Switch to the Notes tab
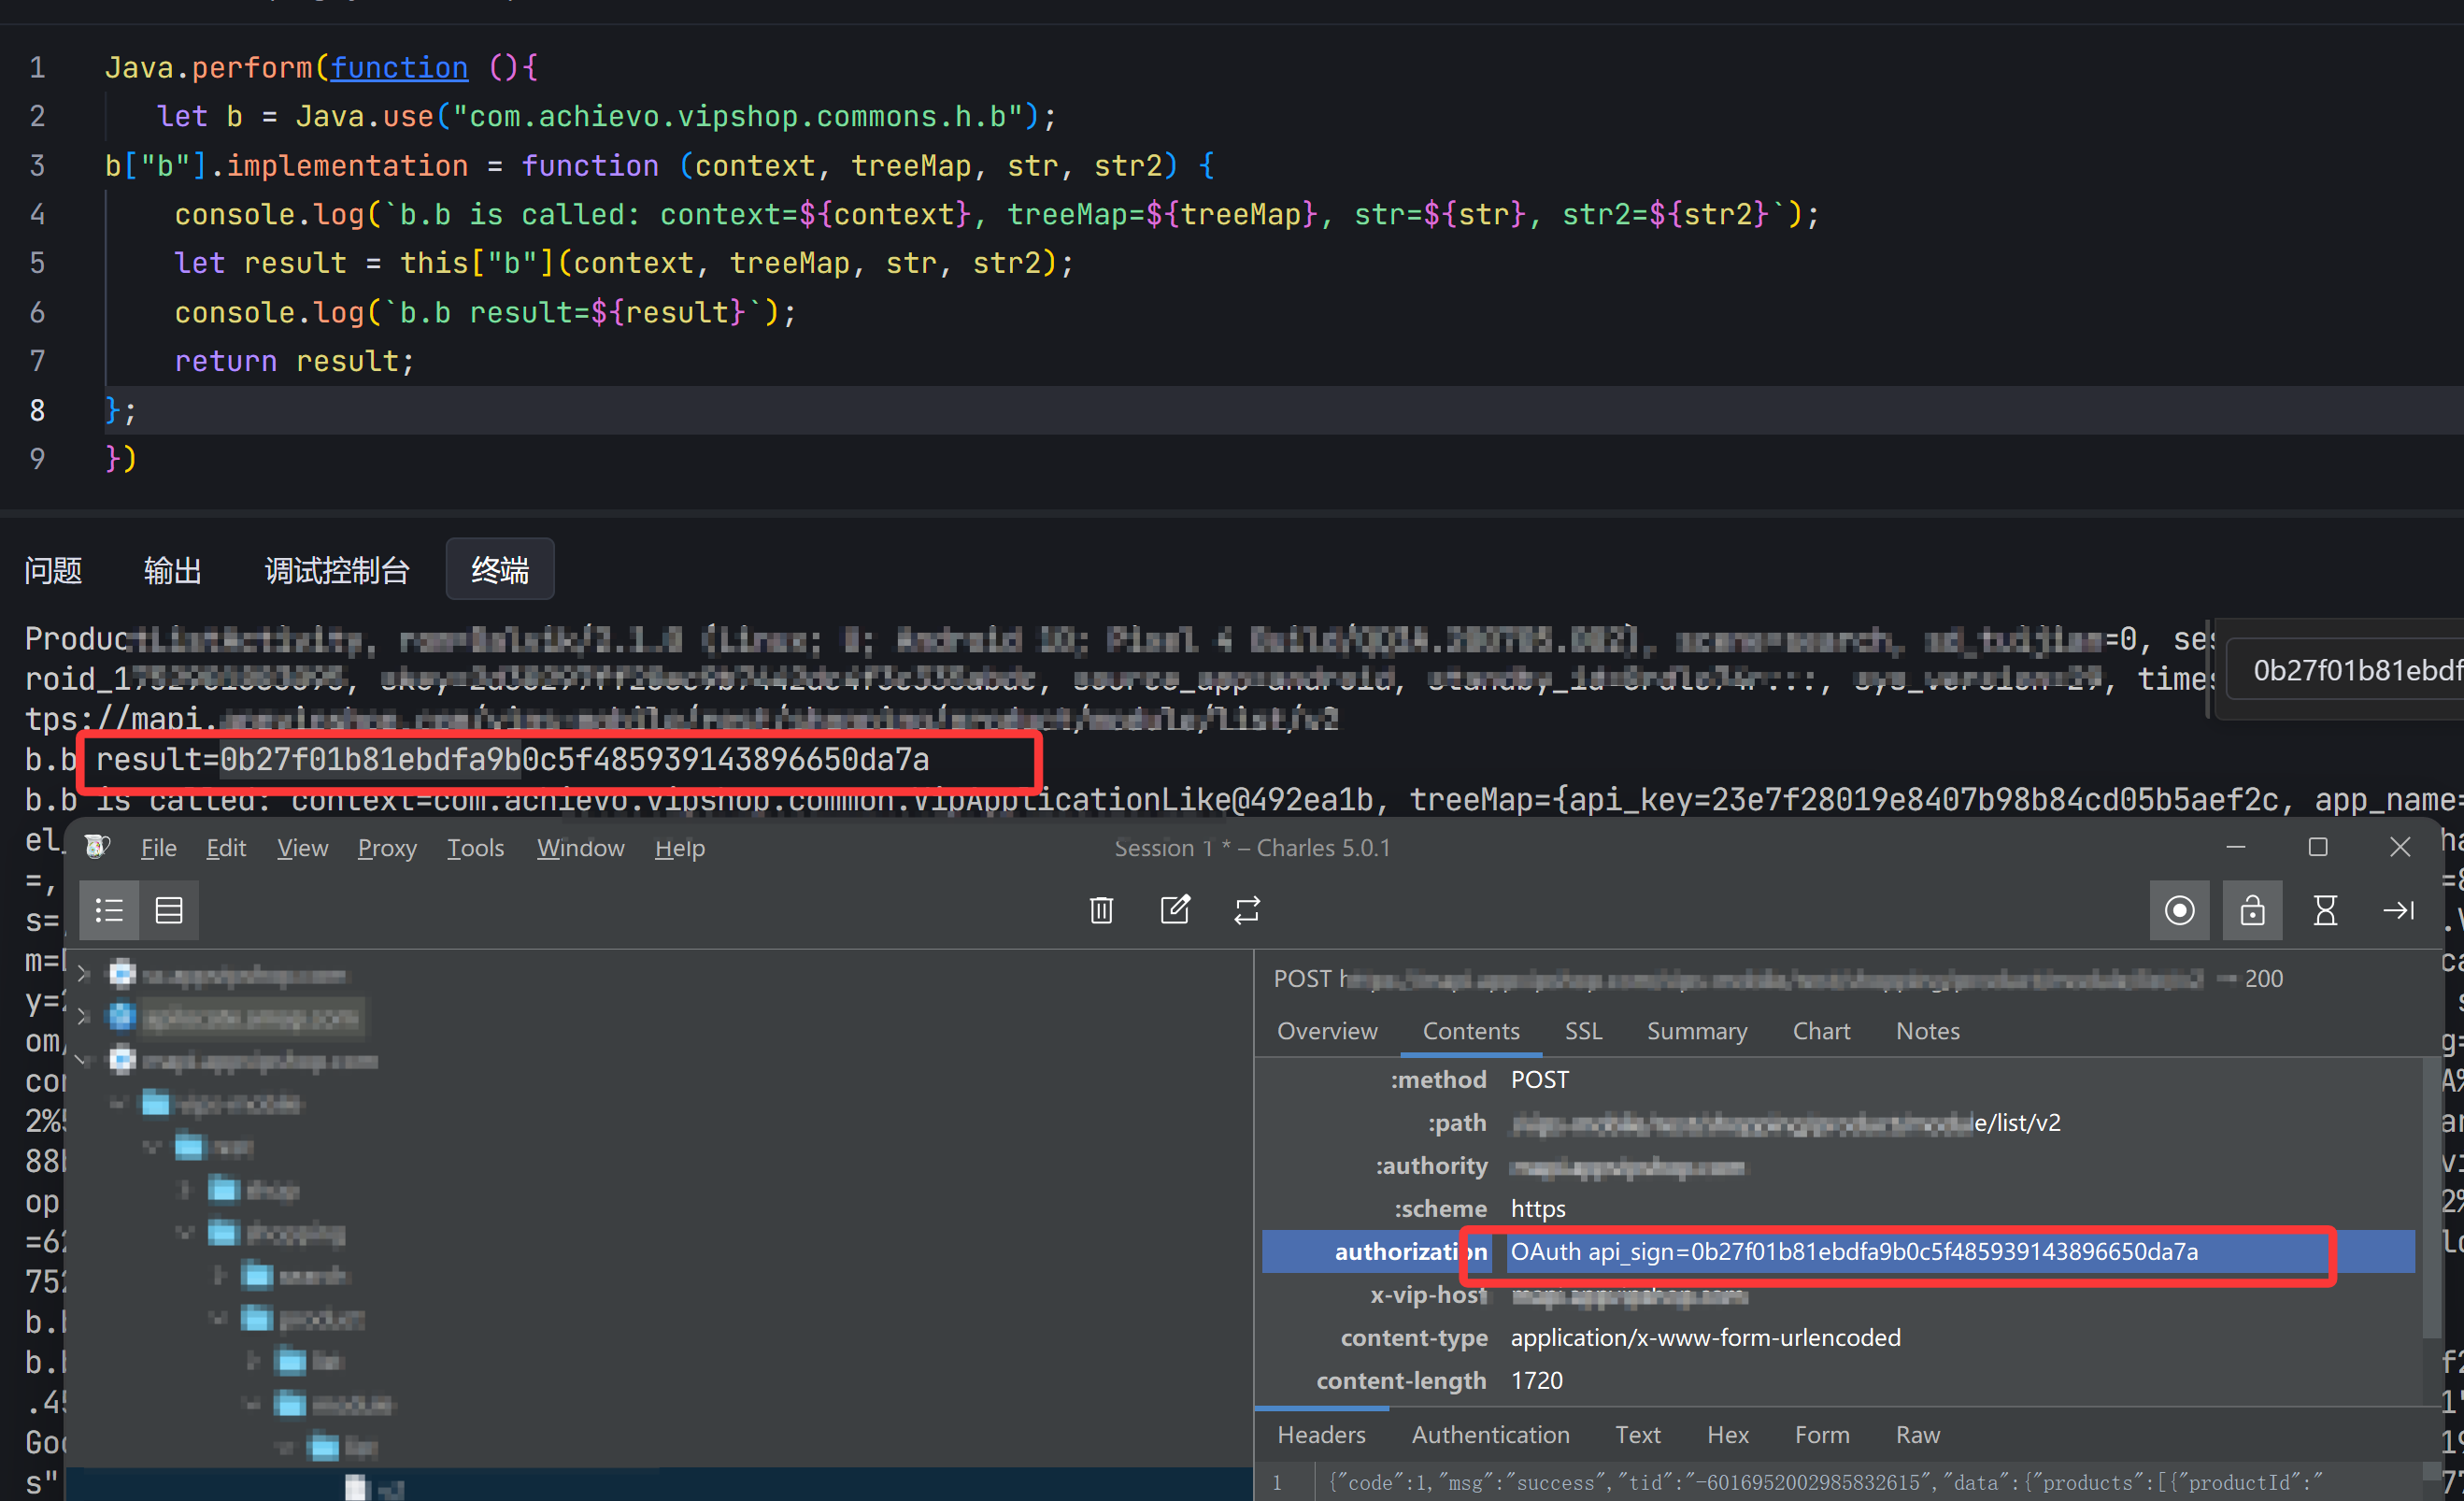Screen dimensions: 2464x1501 click(x=1927, y=1030)
